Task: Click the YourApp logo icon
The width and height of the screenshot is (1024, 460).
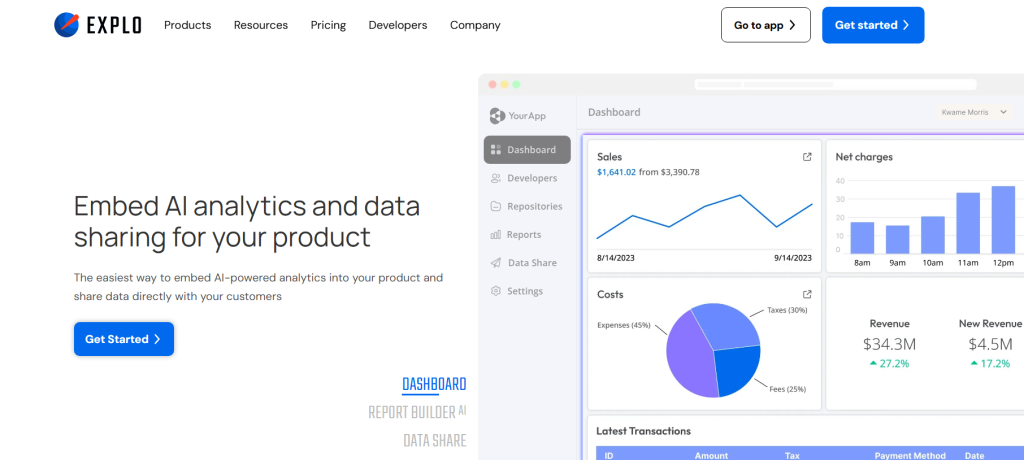Action: (497, 115)
